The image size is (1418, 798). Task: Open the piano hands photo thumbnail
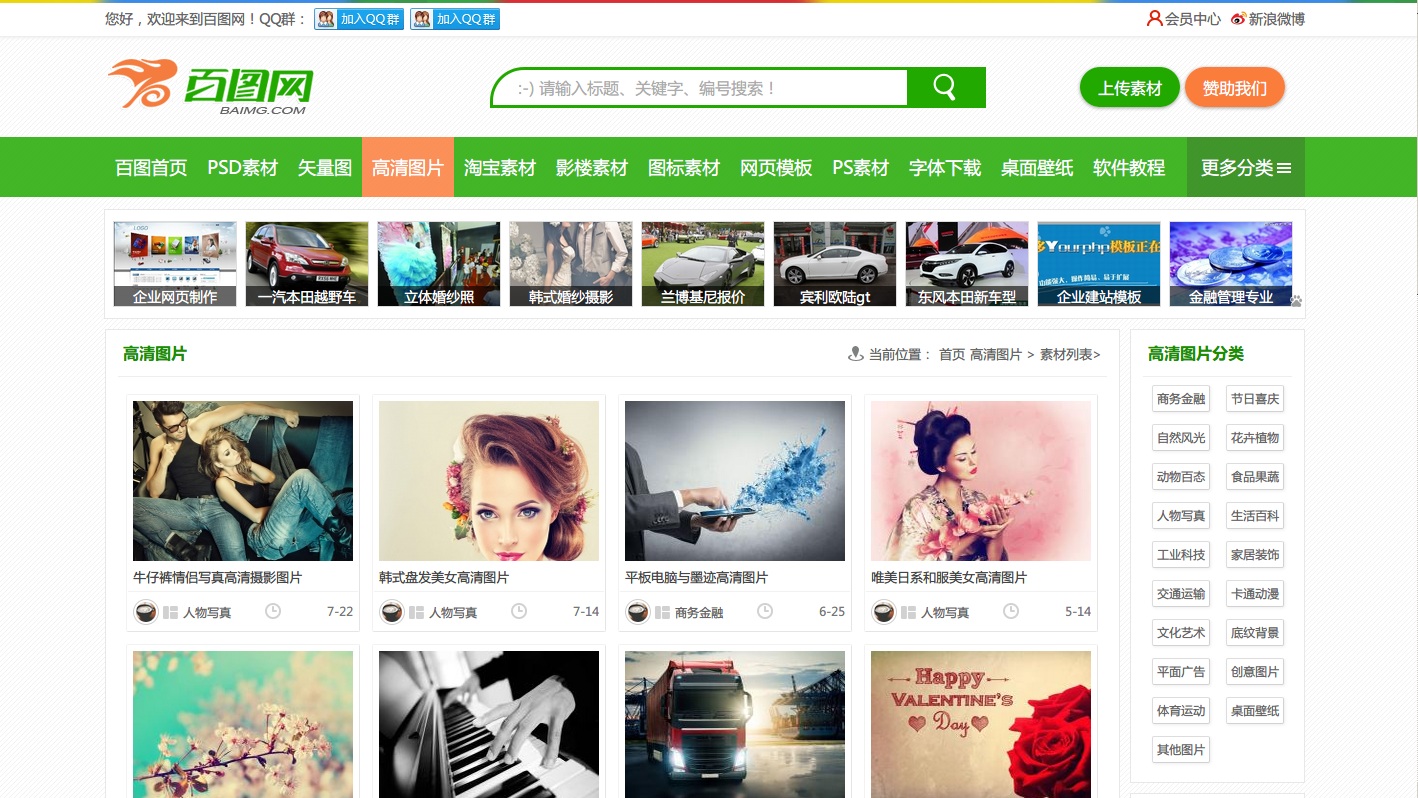point(489,724)
